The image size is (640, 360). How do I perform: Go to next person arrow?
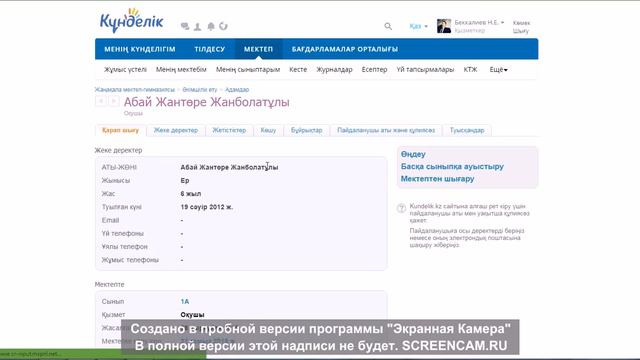point(114,101)
